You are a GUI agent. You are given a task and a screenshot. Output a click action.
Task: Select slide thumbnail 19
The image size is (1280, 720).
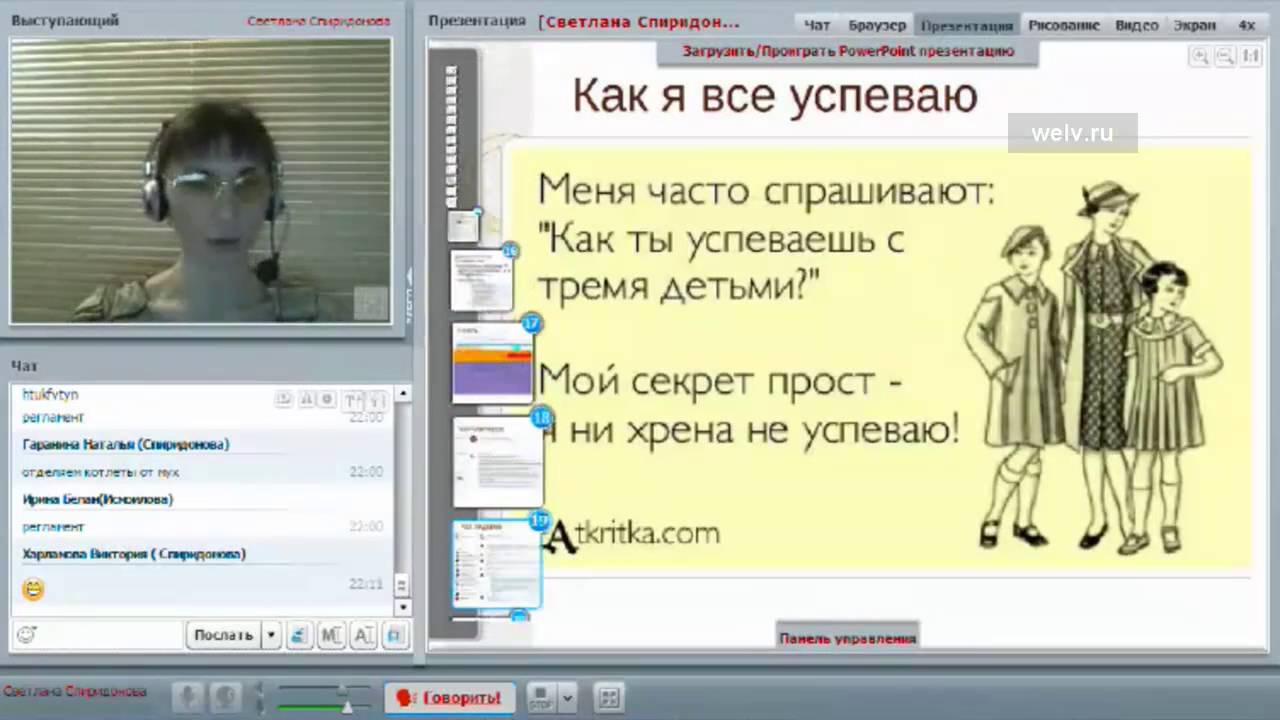coord(497,563)
